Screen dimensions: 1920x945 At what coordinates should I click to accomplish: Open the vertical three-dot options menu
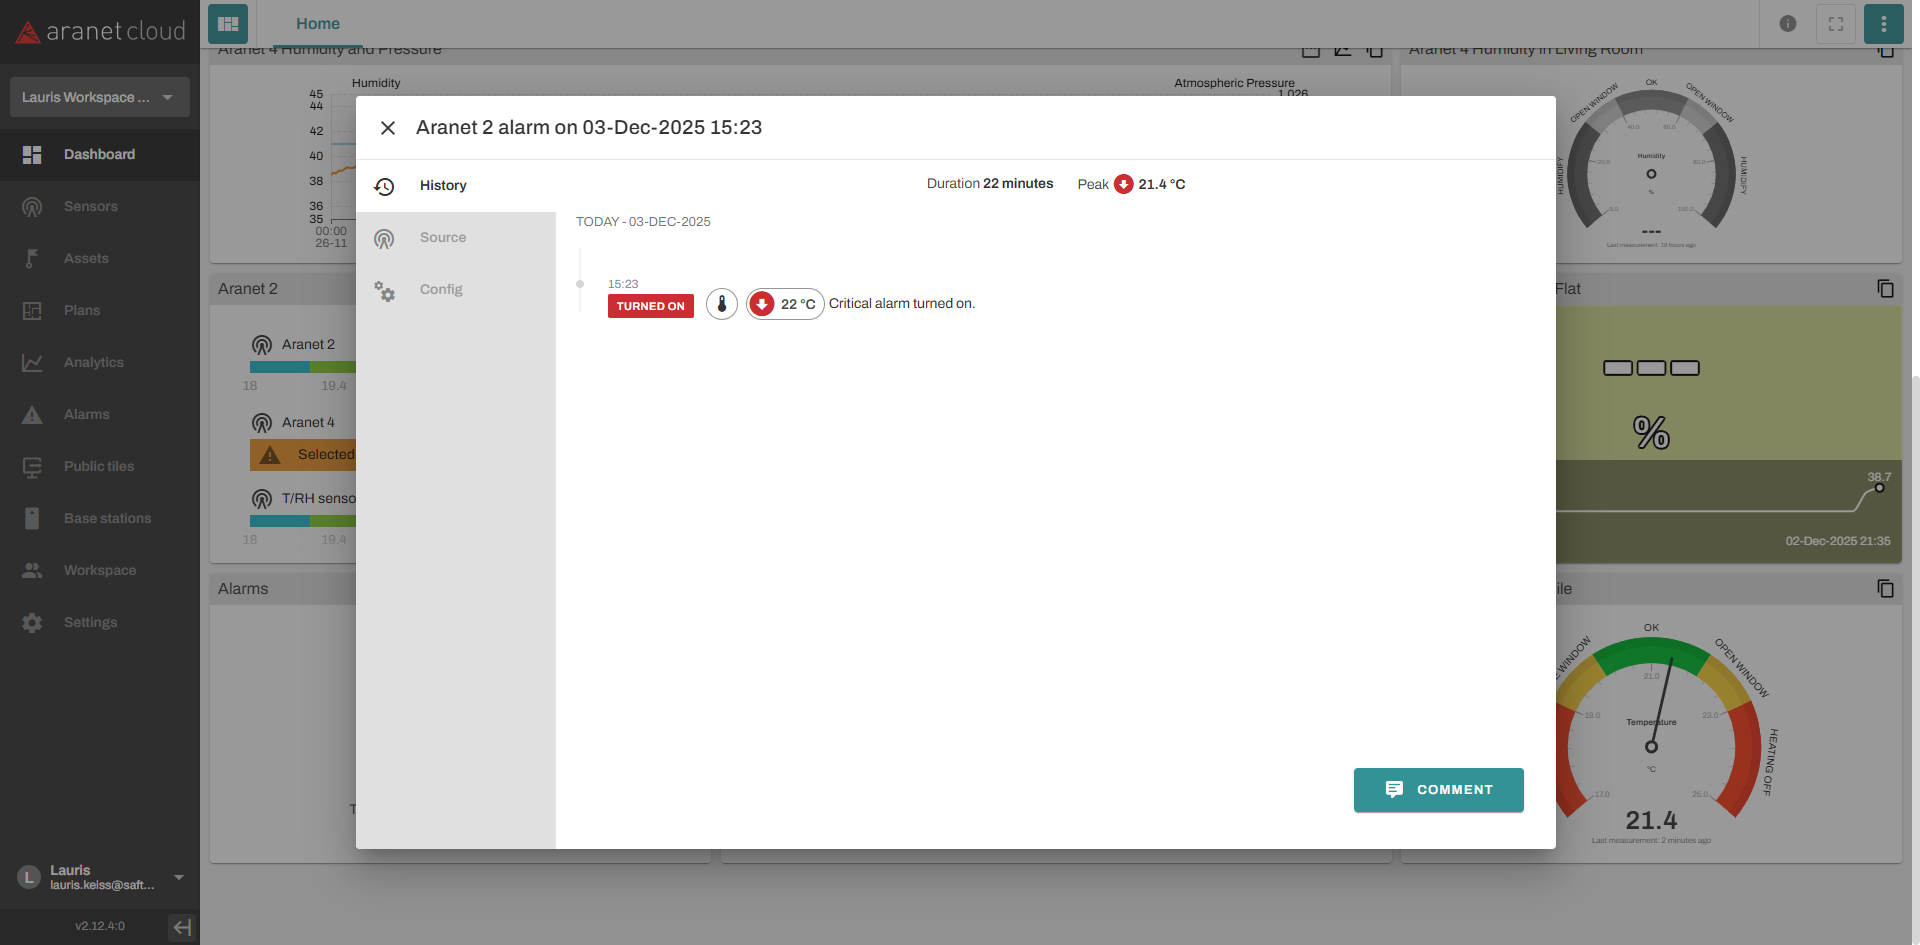tap(1883, 24)
